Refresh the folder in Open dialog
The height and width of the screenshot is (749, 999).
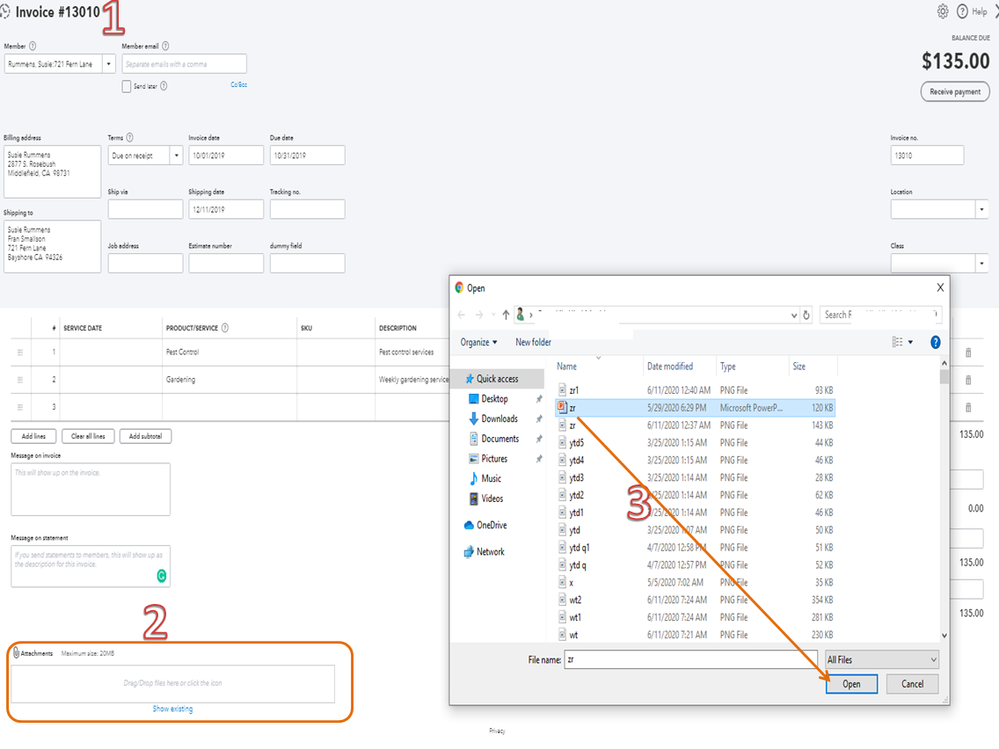tap(806, 315)
